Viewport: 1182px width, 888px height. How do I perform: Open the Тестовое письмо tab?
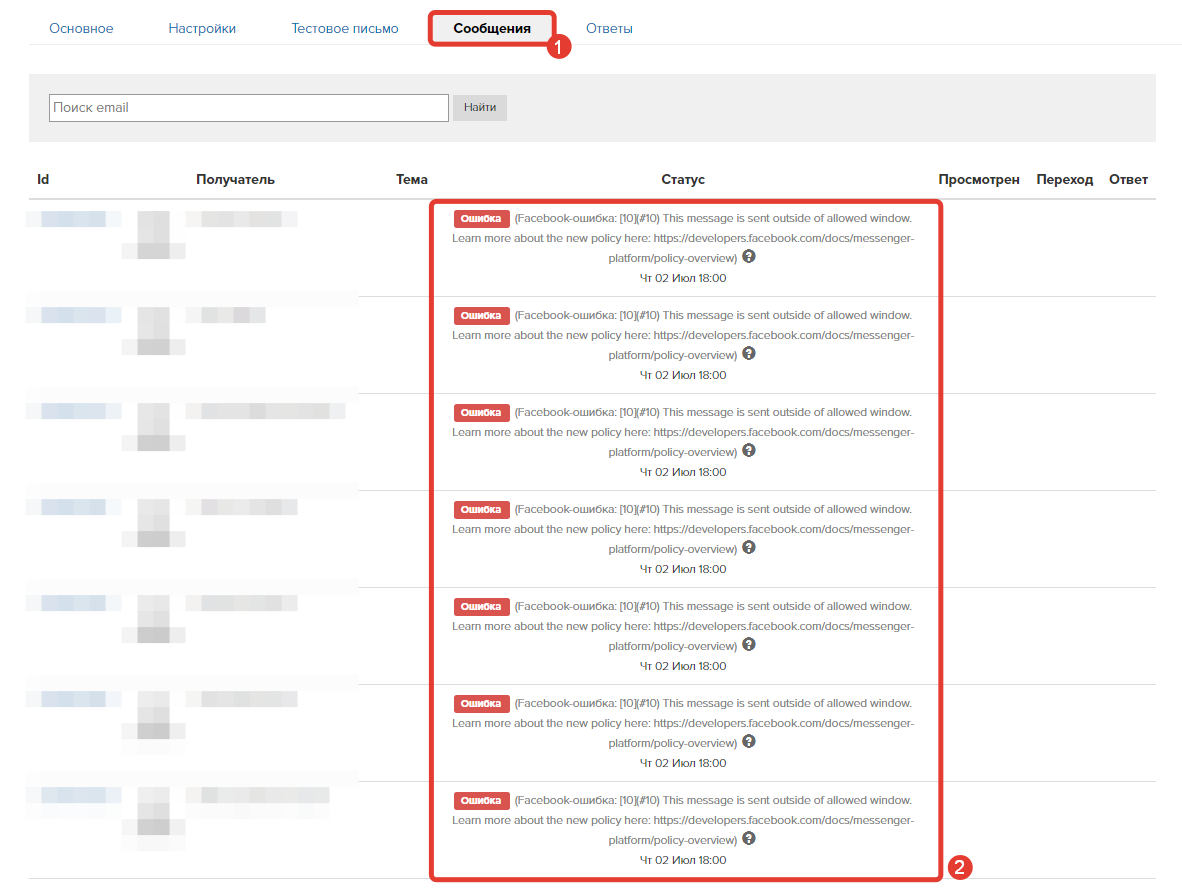pyautogui.click(x=344, y=29)
